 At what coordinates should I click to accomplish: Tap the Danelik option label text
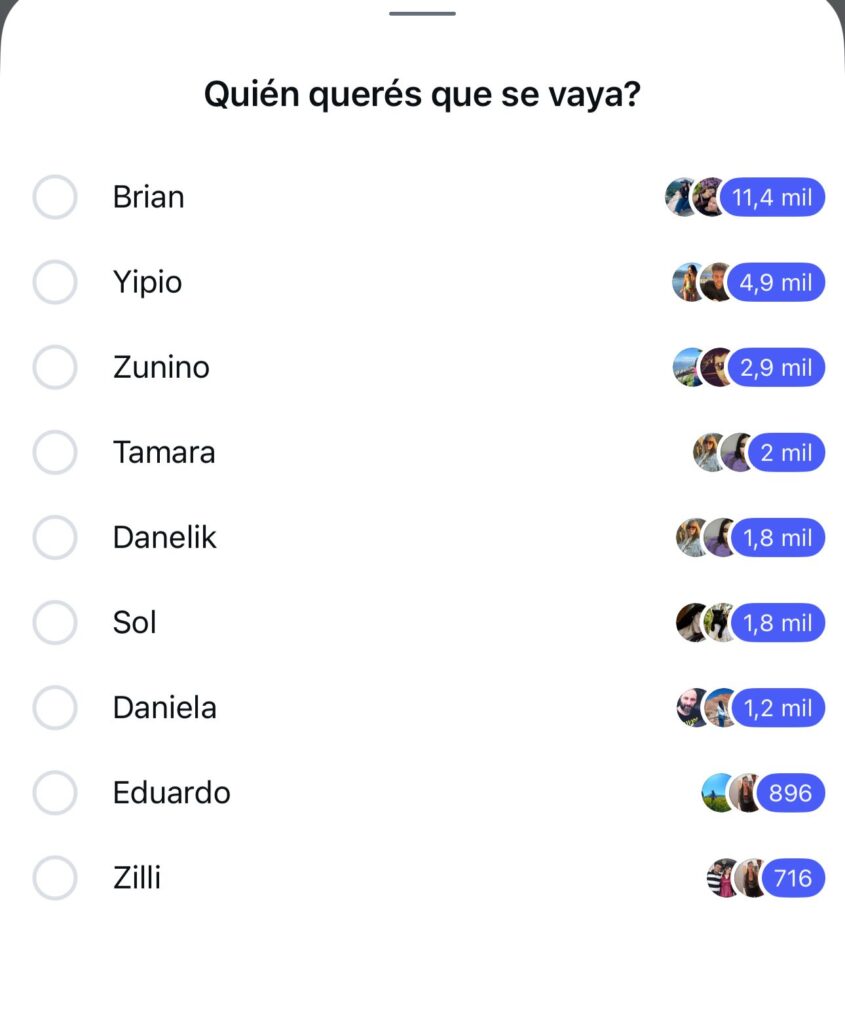(164, 537)
